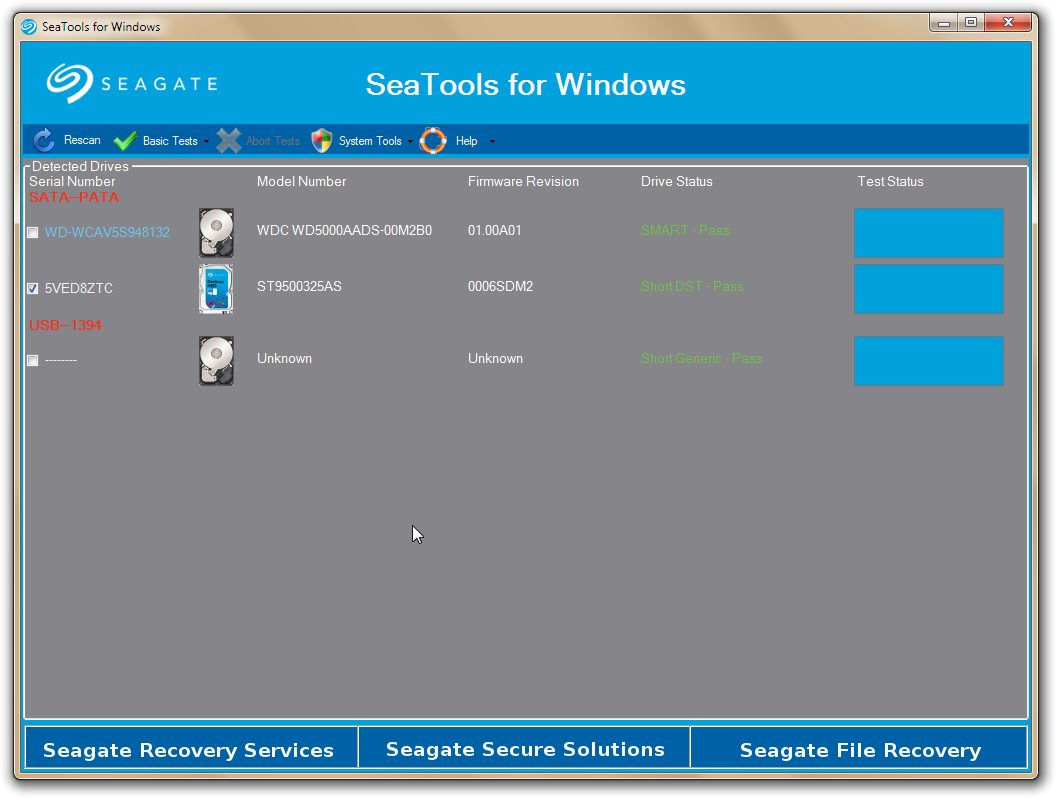Screen dimensions: 1057x799
Task: Click the SMART - Pass status
Action: coord(685,231)
